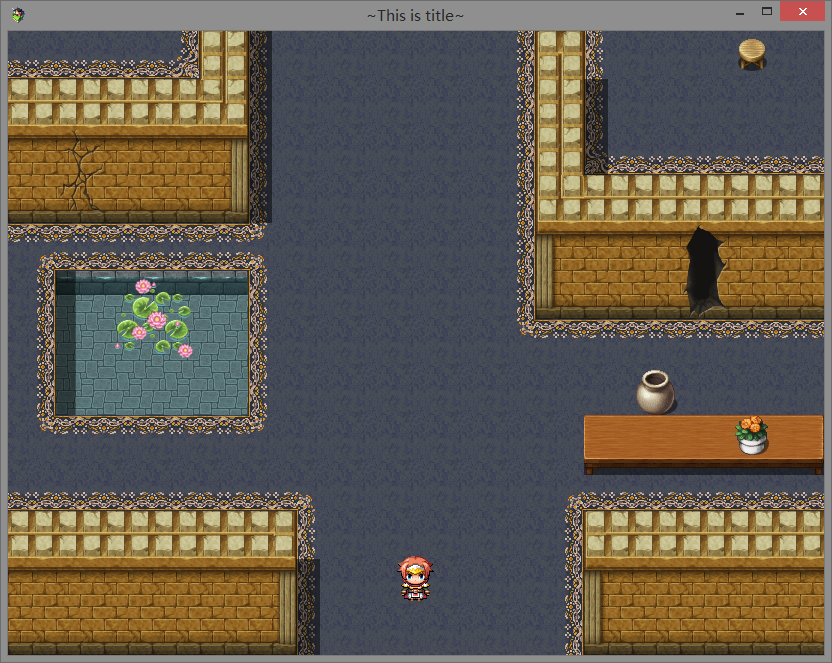Click the red-haired player character sprite
The image size is (832, 663).
pyautogui.click(x=415, y=578)
